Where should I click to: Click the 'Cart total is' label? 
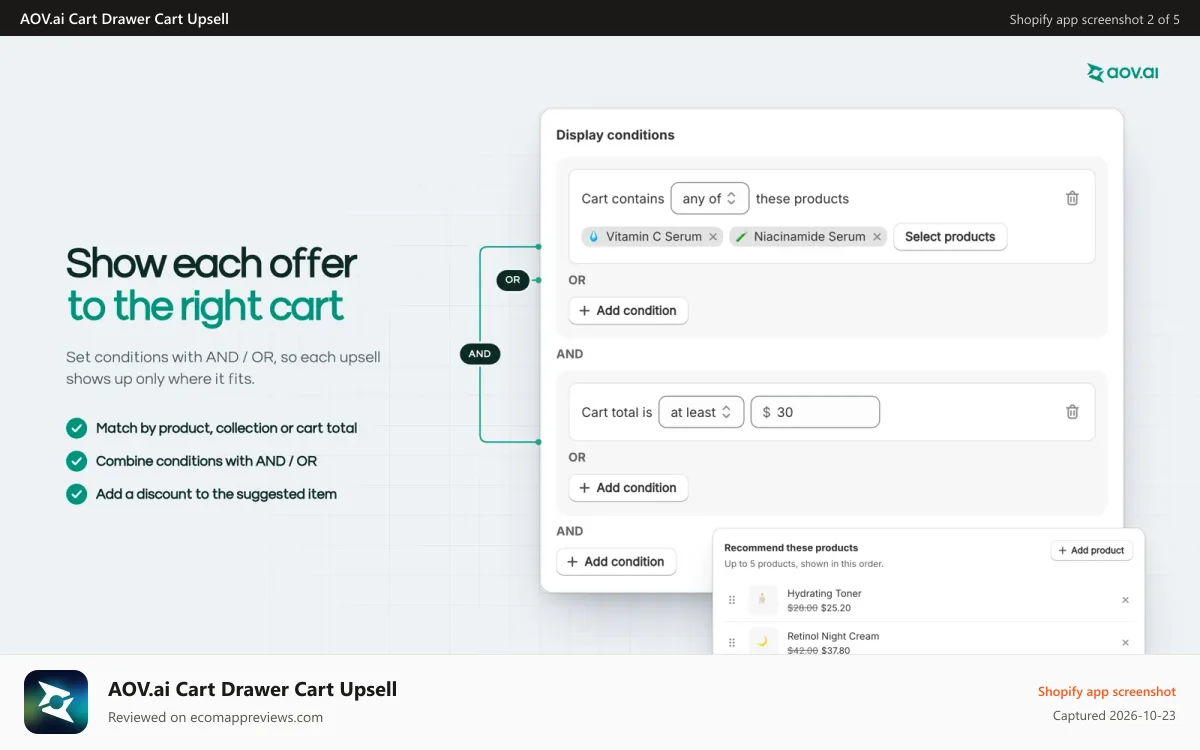617,412
